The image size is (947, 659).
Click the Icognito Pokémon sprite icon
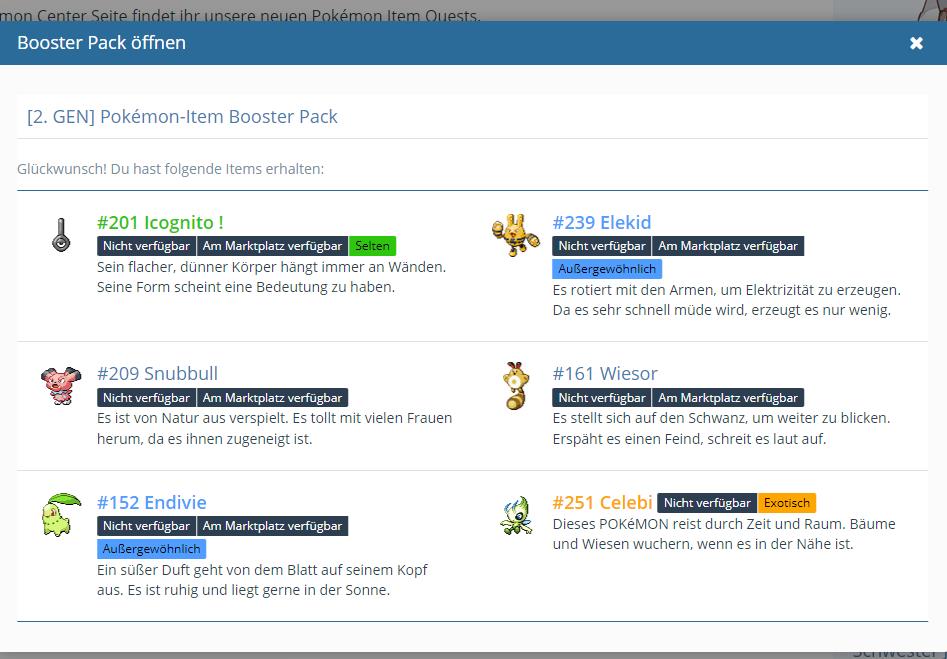click(x=61, y=235)
